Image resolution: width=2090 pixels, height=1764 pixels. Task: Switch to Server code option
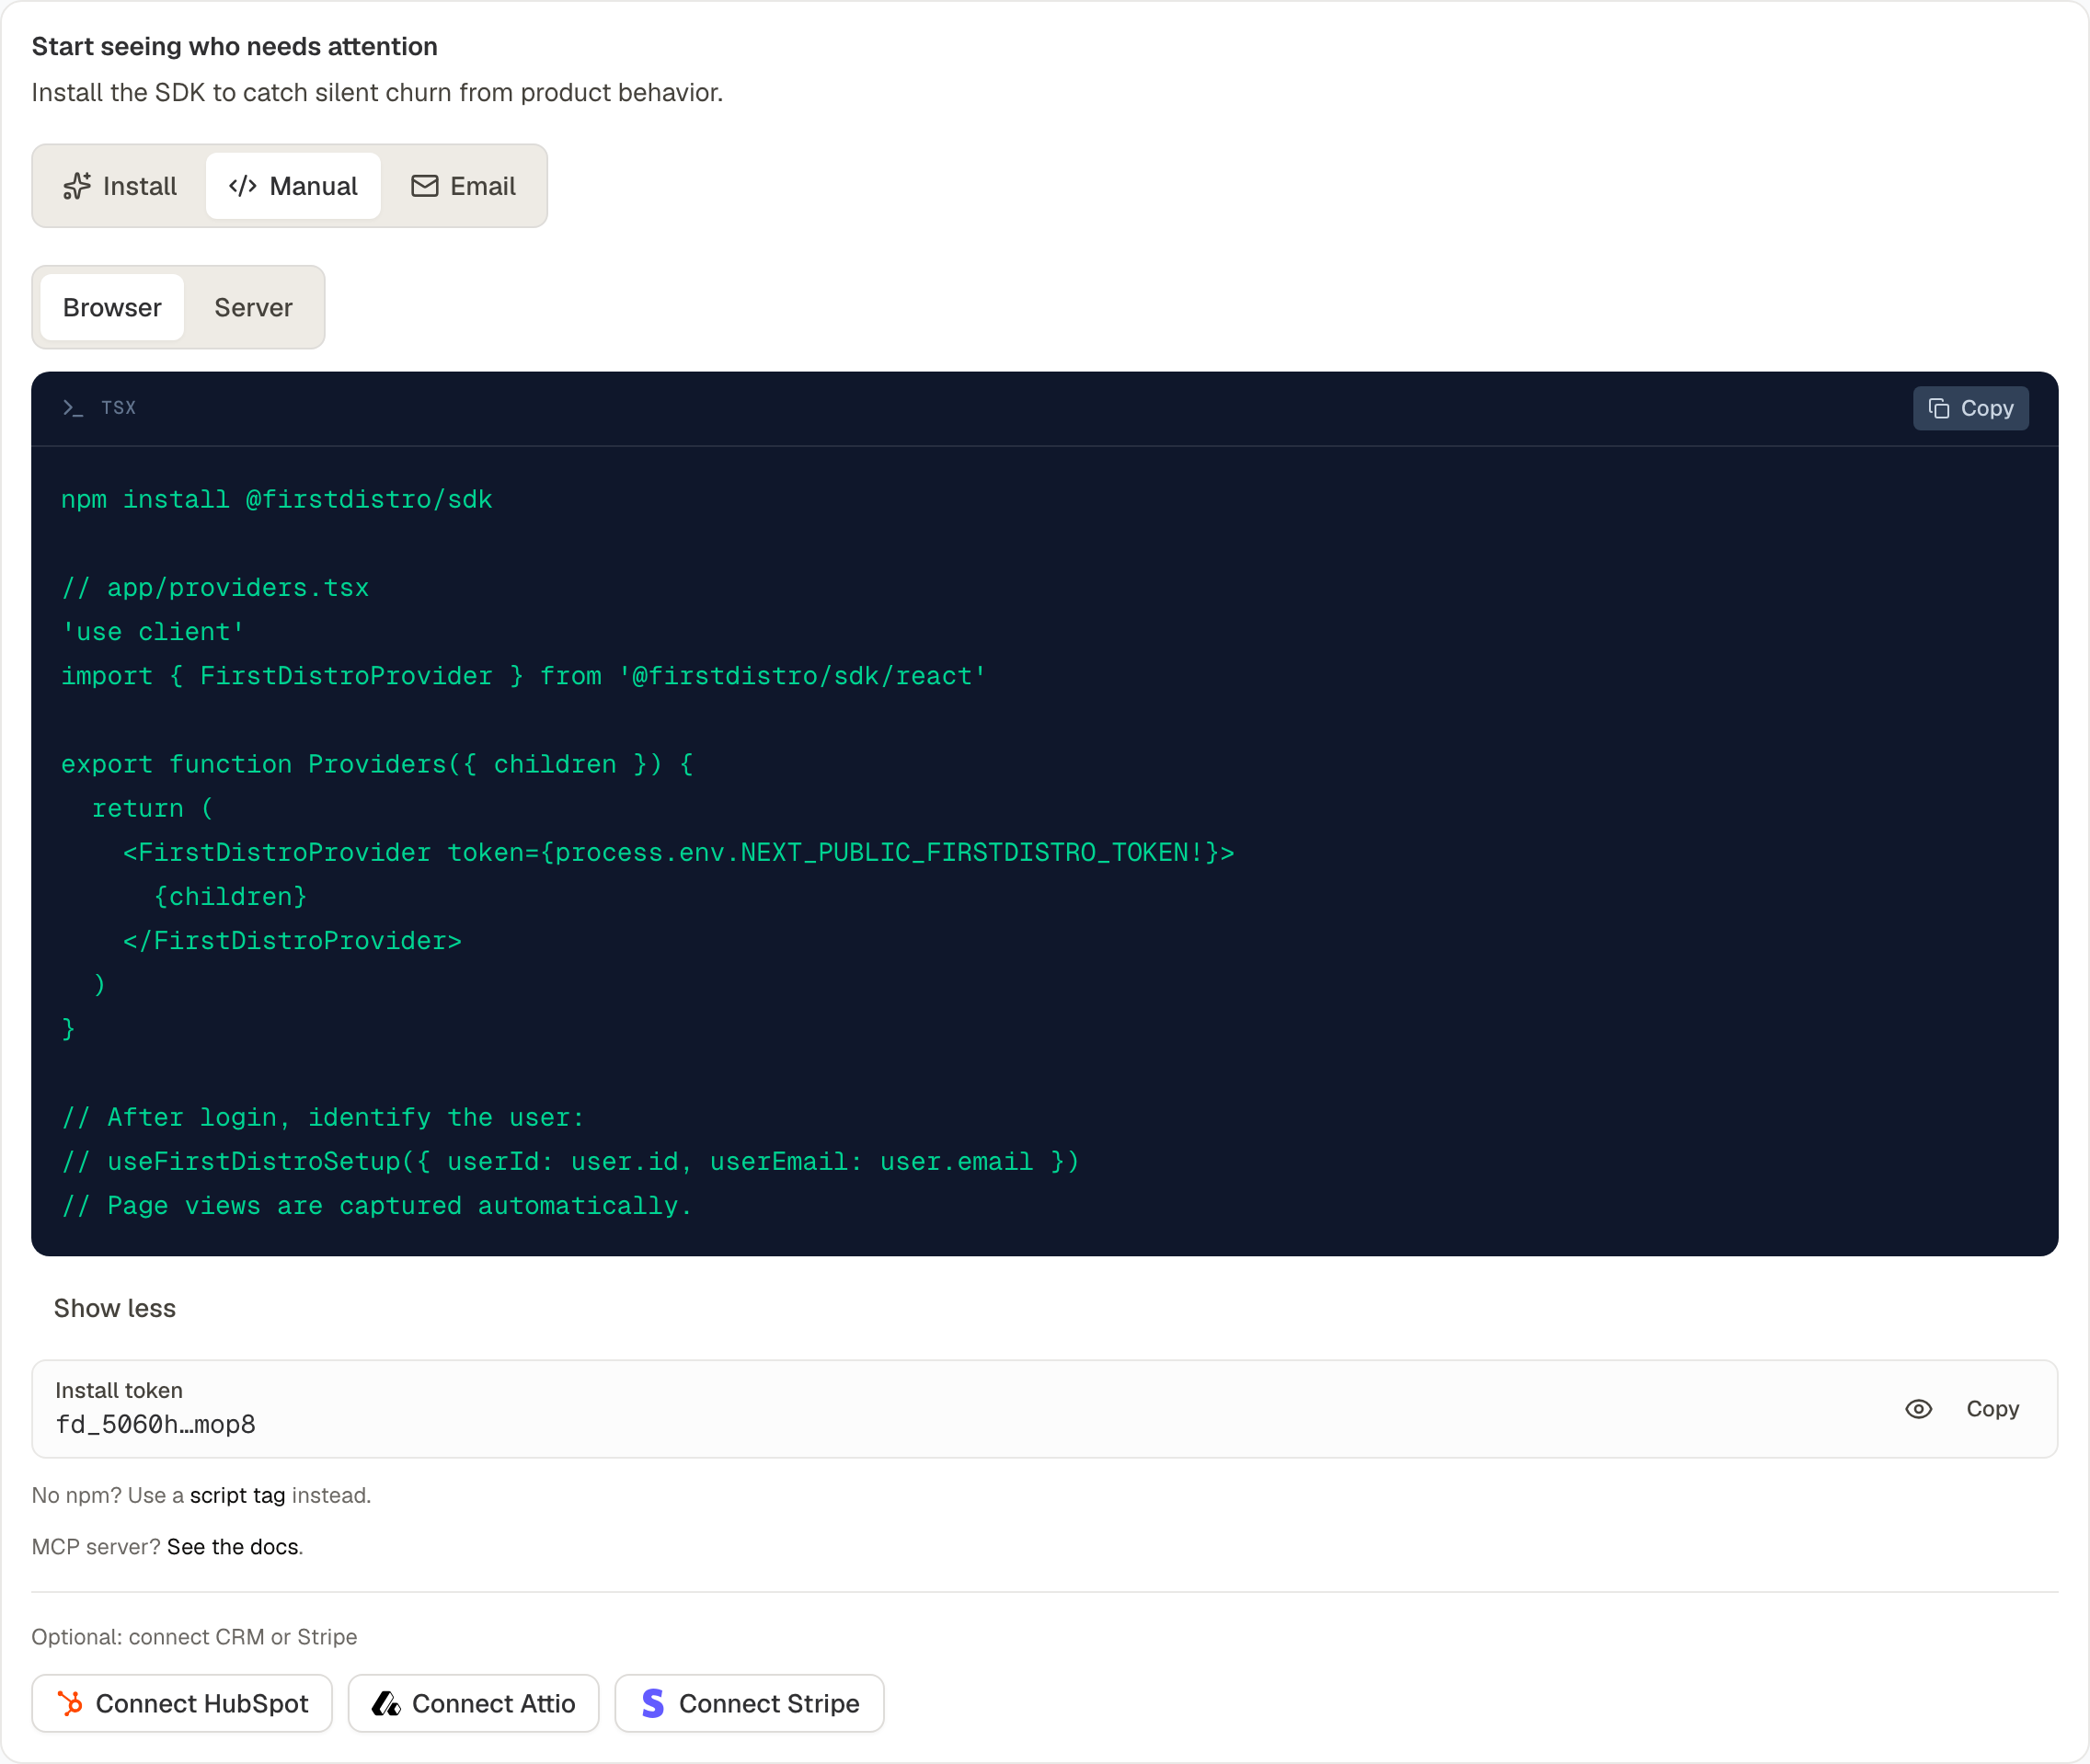pyautogui.click(x=253, y=307)
